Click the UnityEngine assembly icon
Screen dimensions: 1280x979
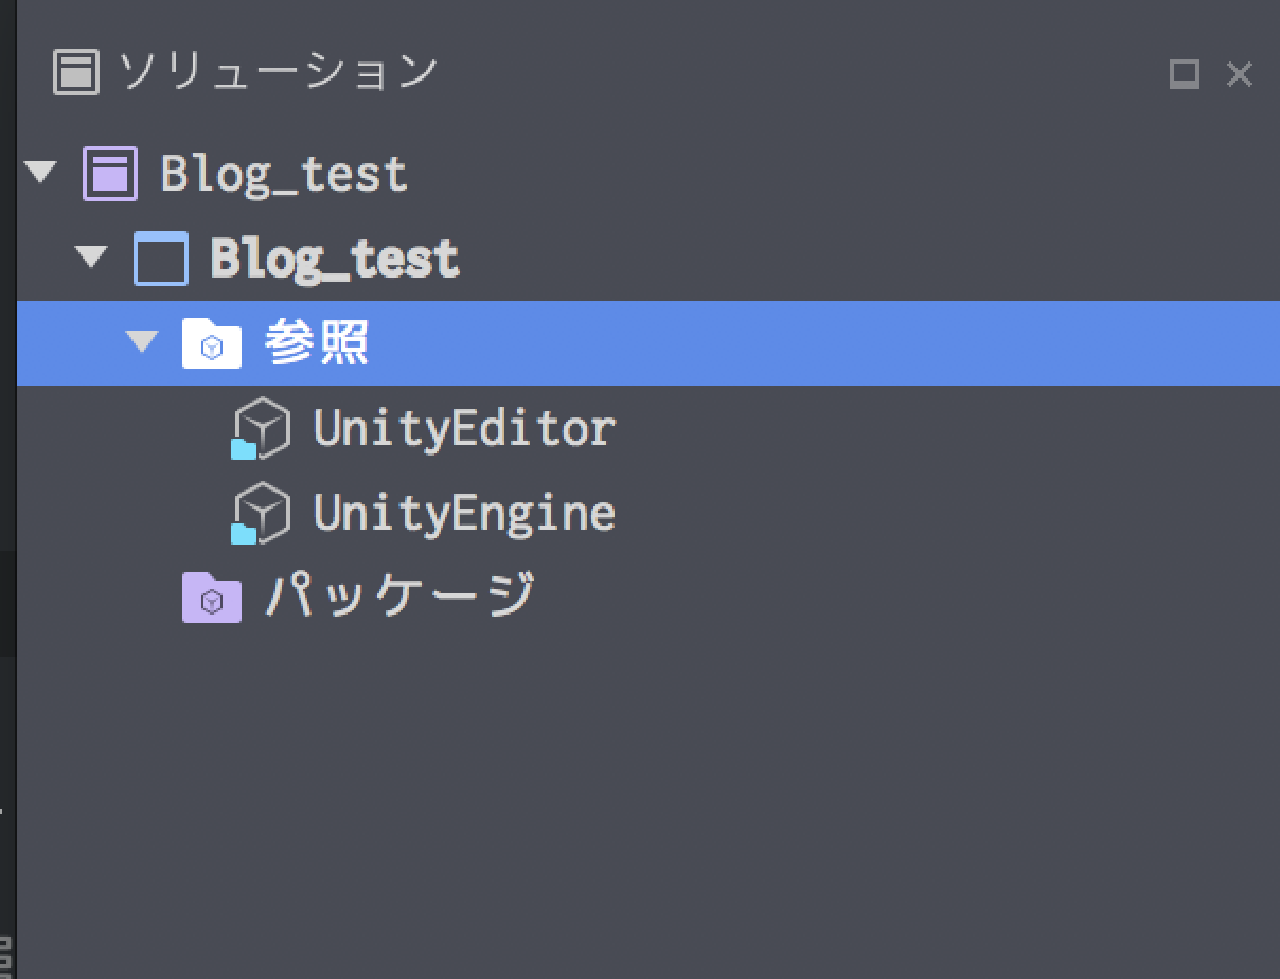260,514
